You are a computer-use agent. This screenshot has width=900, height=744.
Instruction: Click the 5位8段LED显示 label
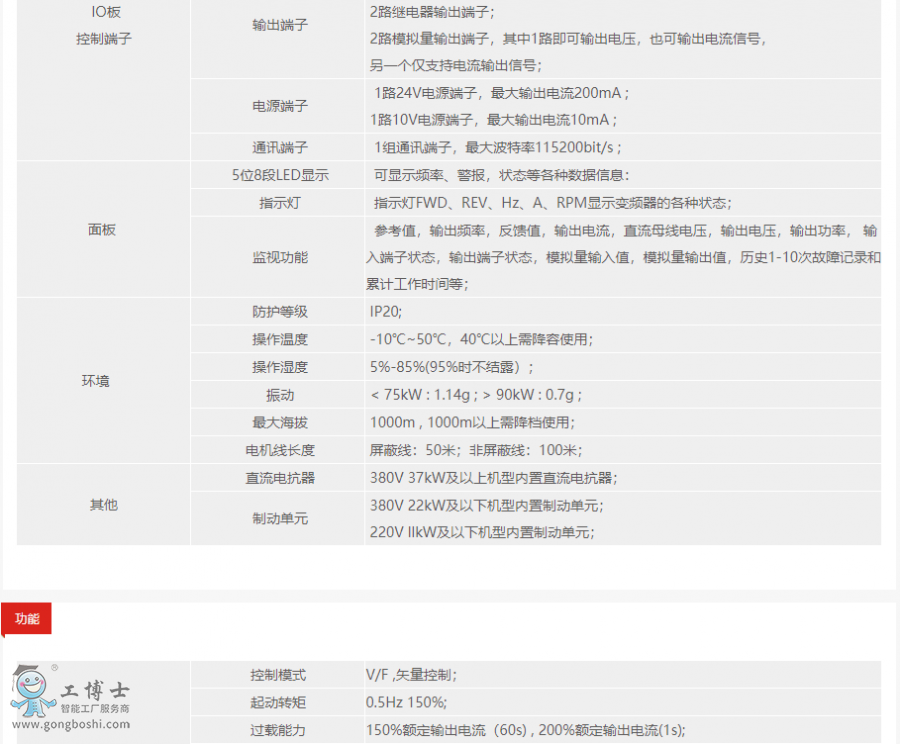(280, 175)
